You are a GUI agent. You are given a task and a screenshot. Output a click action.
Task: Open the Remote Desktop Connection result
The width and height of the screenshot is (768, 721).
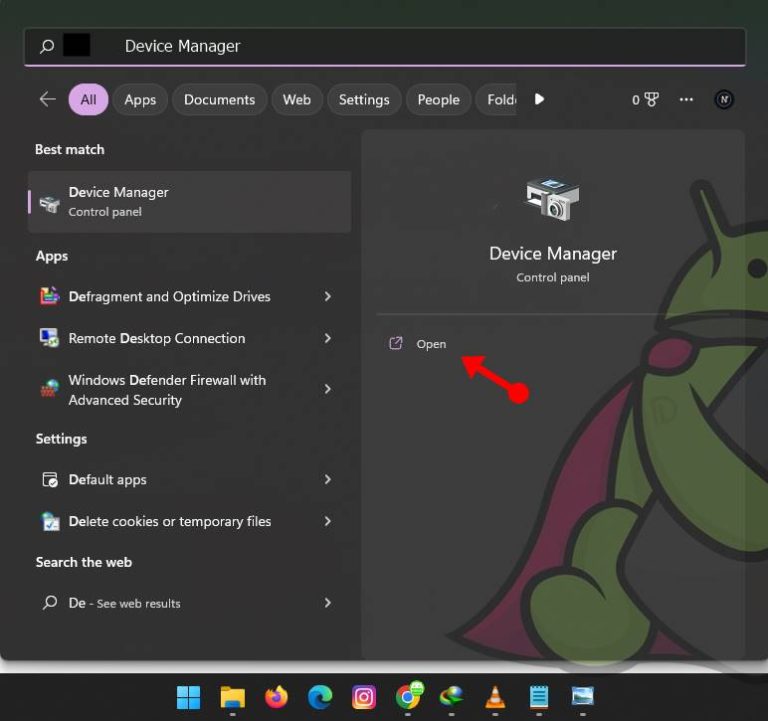click(190, 338)
